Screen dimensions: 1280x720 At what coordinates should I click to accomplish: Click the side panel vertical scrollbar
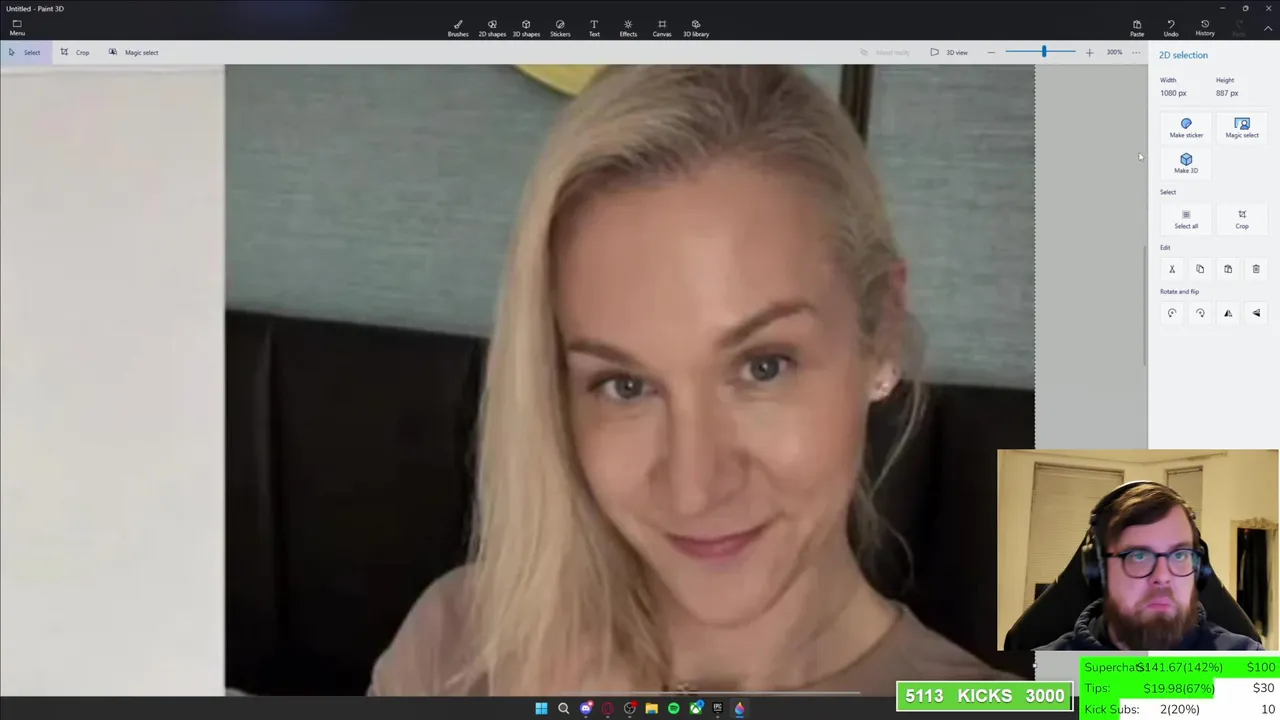(x=1146, y=305)
